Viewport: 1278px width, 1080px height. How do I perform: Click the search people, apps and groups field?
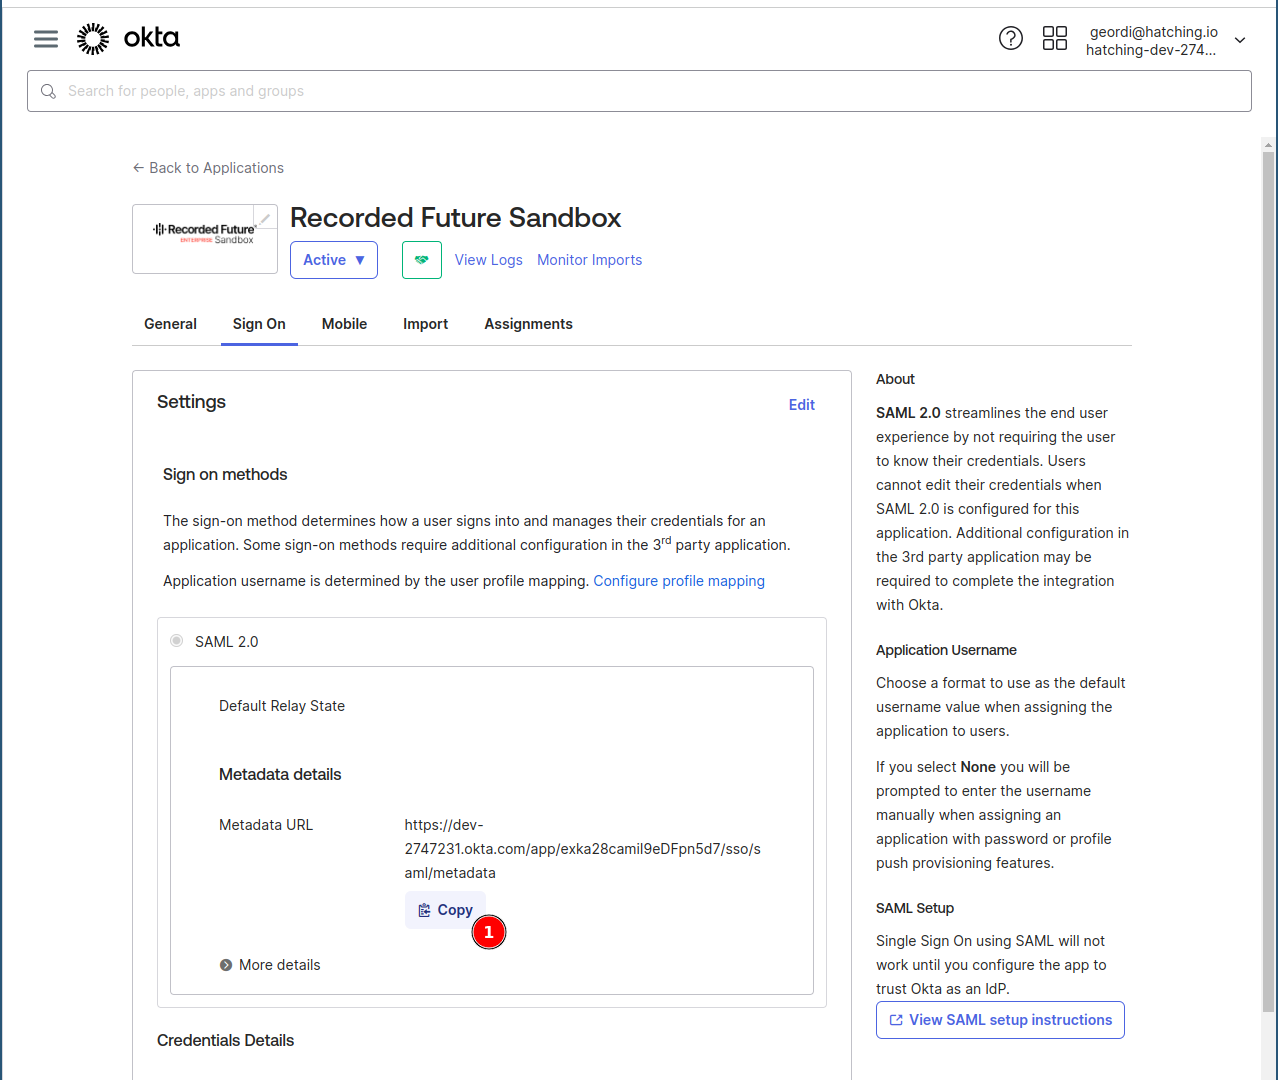coord(640,91)
